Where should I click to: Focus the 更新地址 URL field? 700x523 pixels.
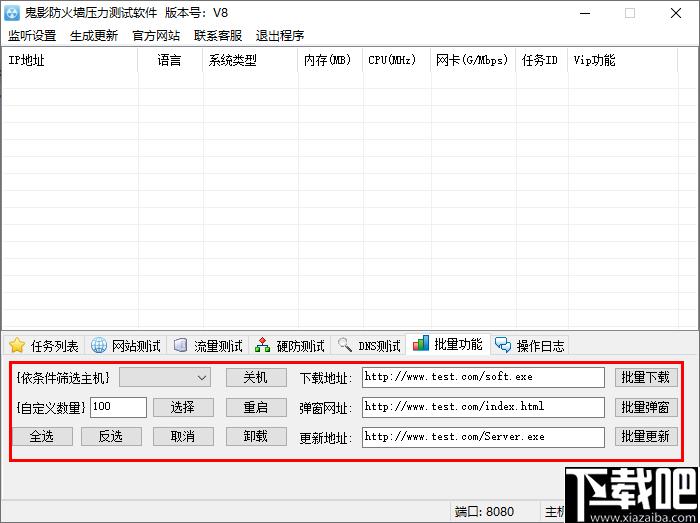pos(483,436)
